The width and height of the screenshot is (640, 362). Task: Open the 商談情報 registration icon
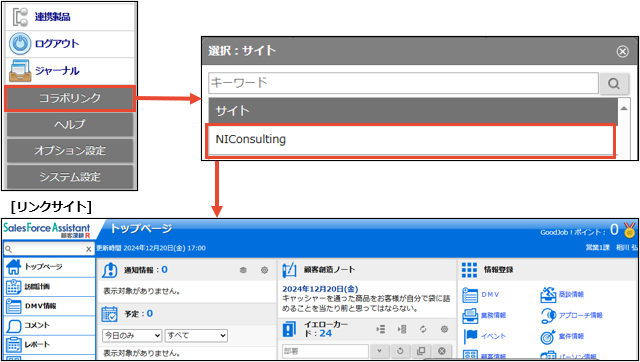548,295
